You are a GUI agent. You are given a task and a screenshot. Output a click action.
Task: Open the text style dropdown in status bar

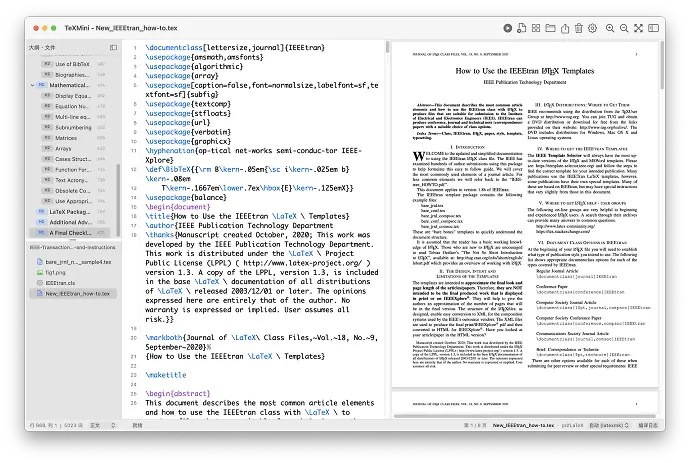(103, 426)
